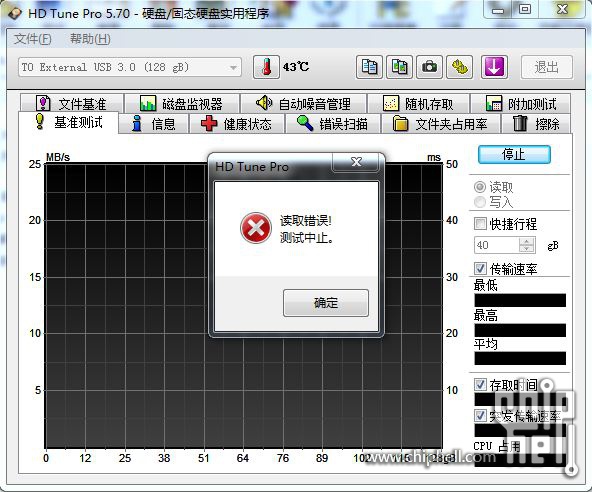Click the 最高 result field
This screenshot has width=592, height=492.
click(520, 330)
